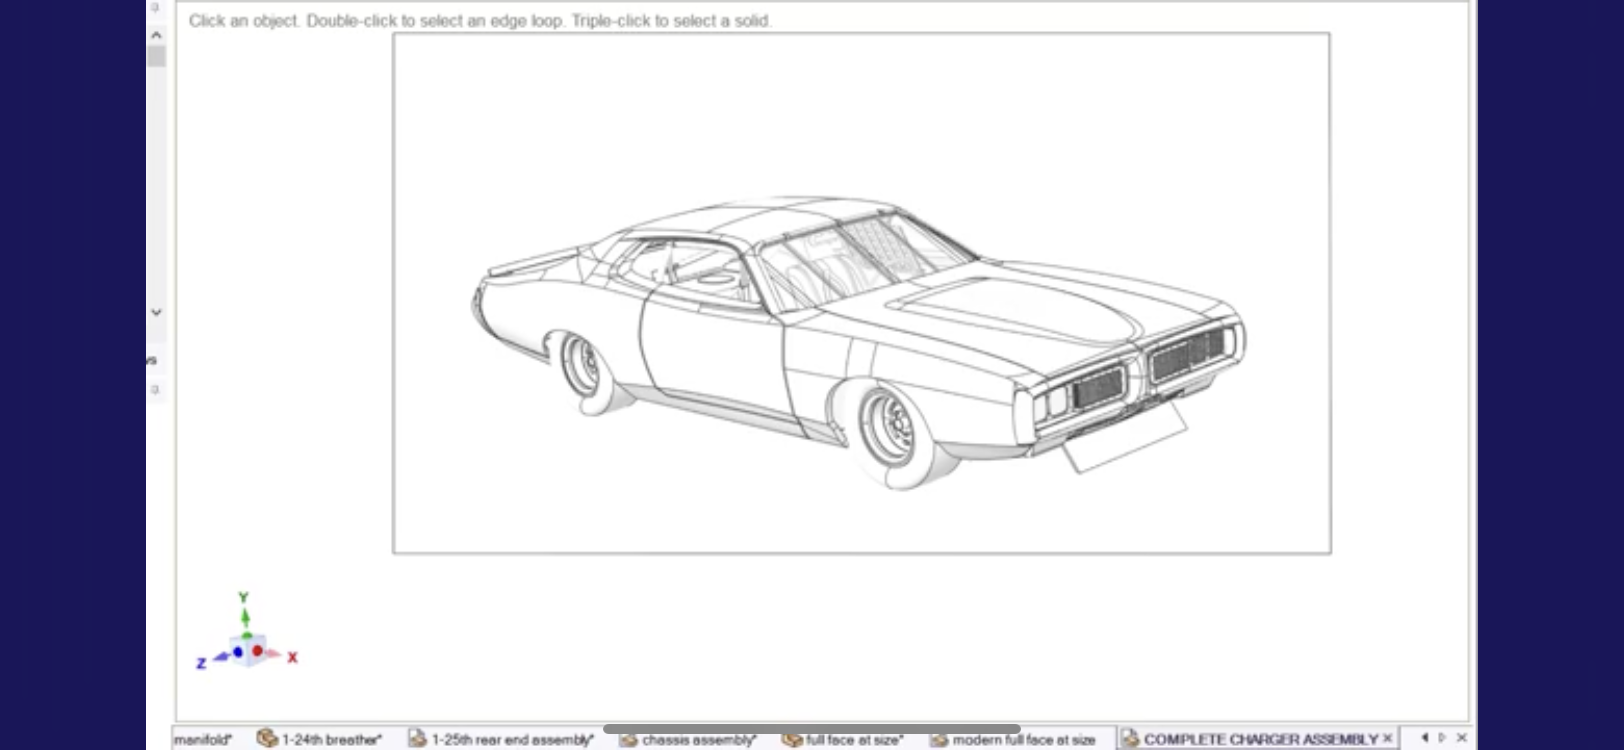The height and width of the screenshot is (750, 1624).
Task: Close all tabs with the X at tab bar end
Action: point(1461,737)
